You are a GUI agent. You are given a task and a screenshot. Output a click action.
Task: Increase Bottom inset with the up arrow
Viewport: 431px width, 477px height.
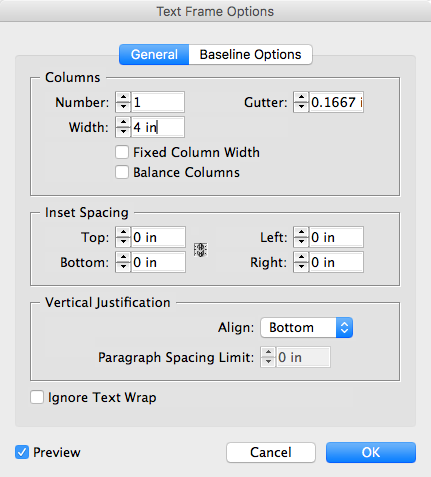[123, 257]
